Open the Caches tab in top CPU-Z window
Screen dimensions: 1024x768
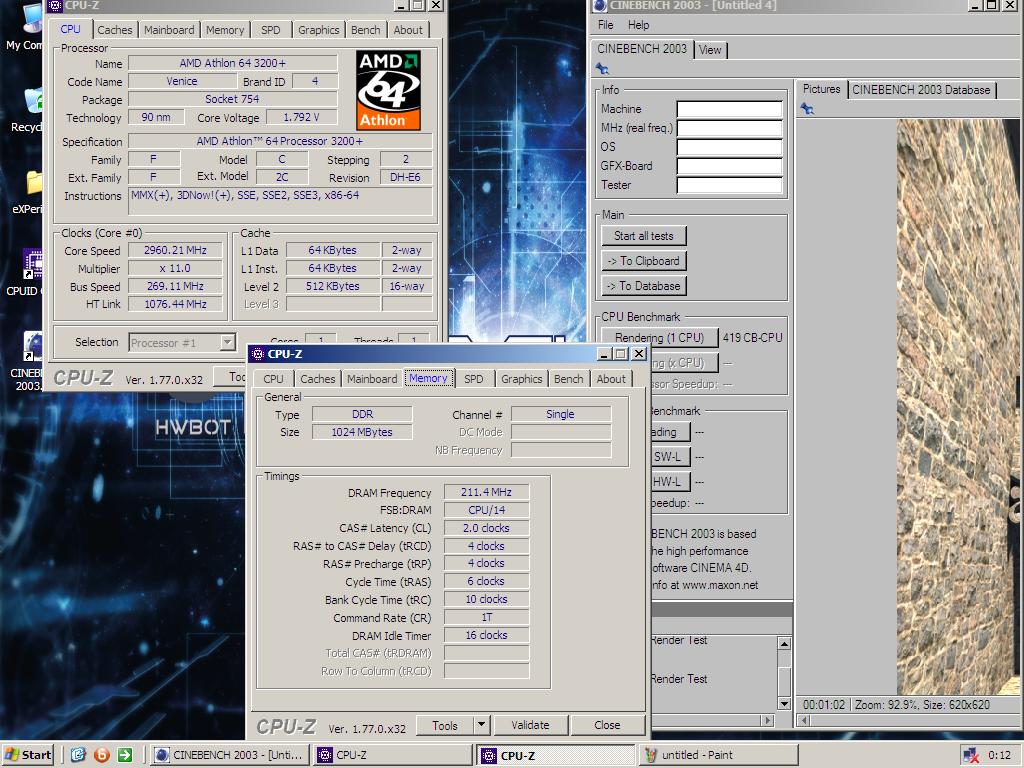(115, 30)
